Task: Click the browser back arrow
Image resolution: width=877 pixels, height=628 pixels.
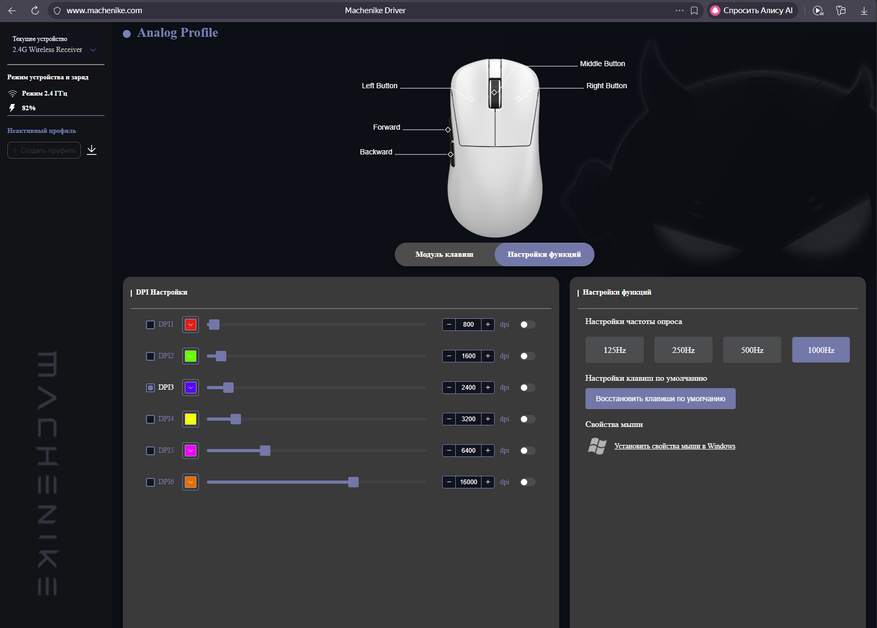Action: [x=12, y=10]
